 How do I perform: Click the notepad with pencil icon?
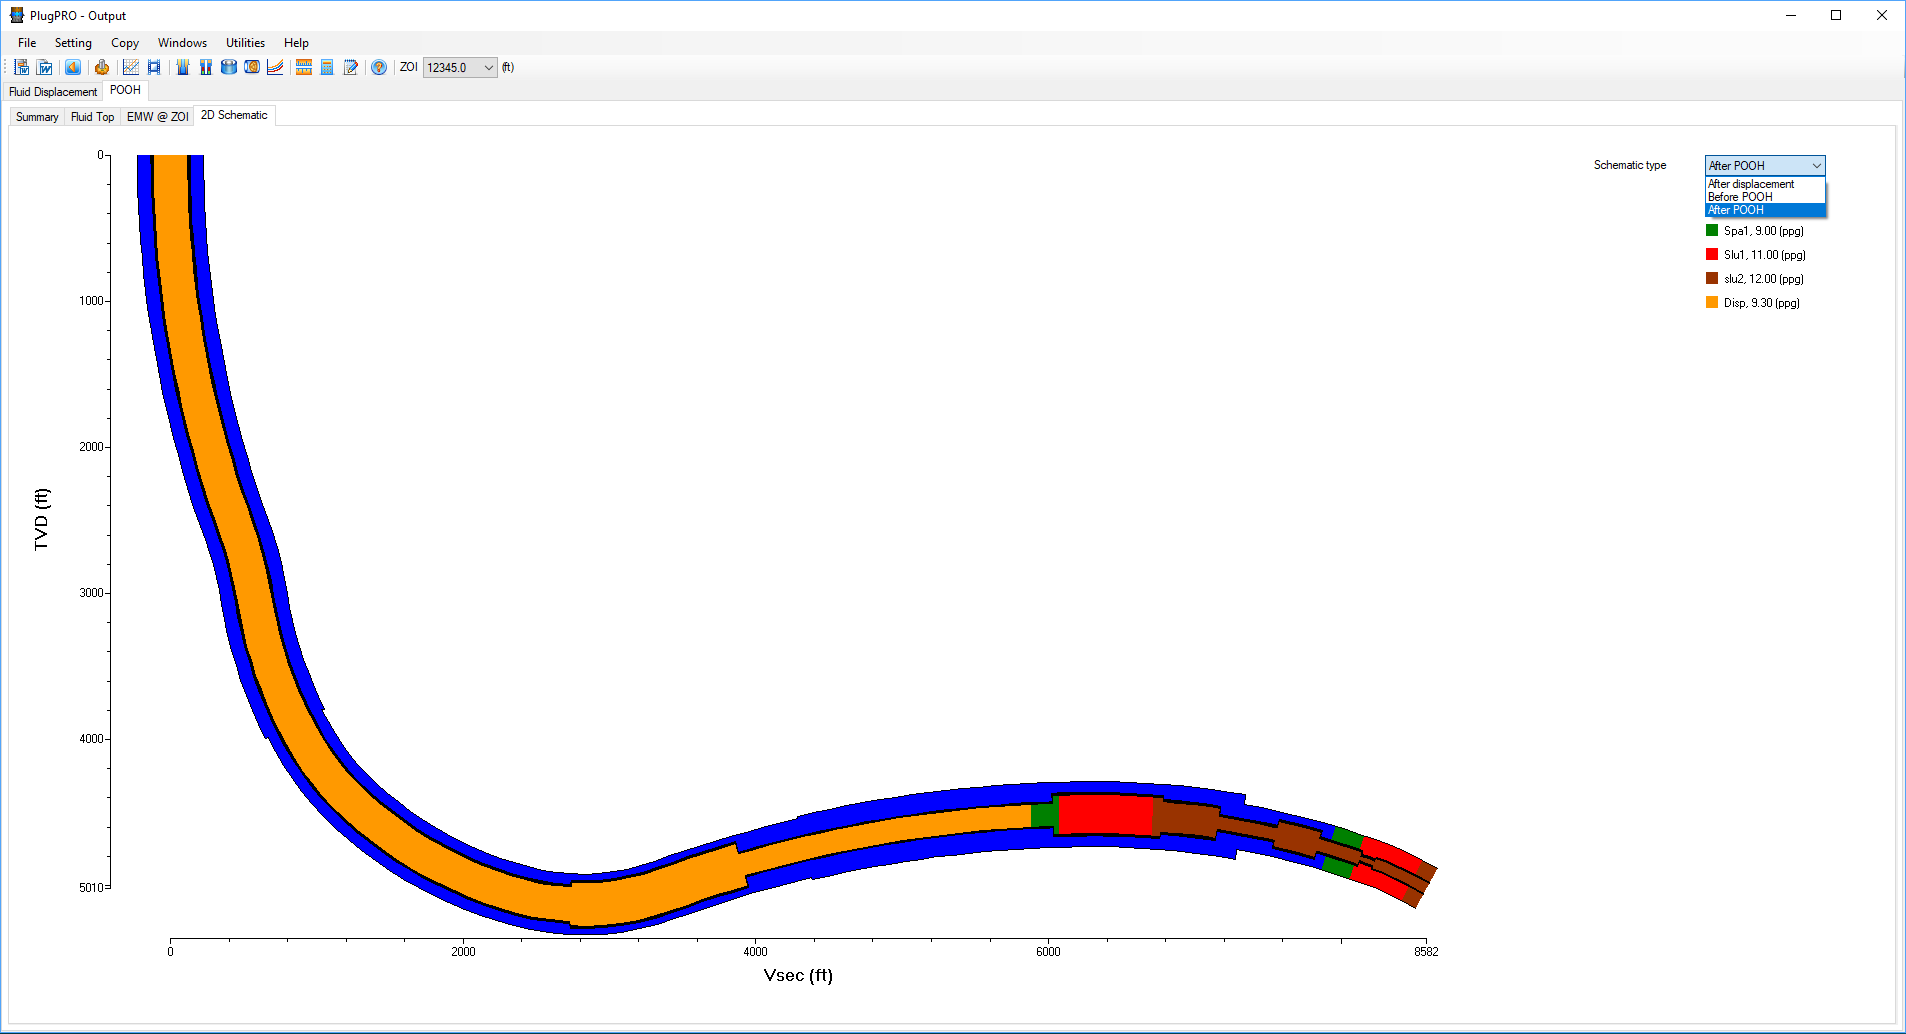click(x=351, y=67)
